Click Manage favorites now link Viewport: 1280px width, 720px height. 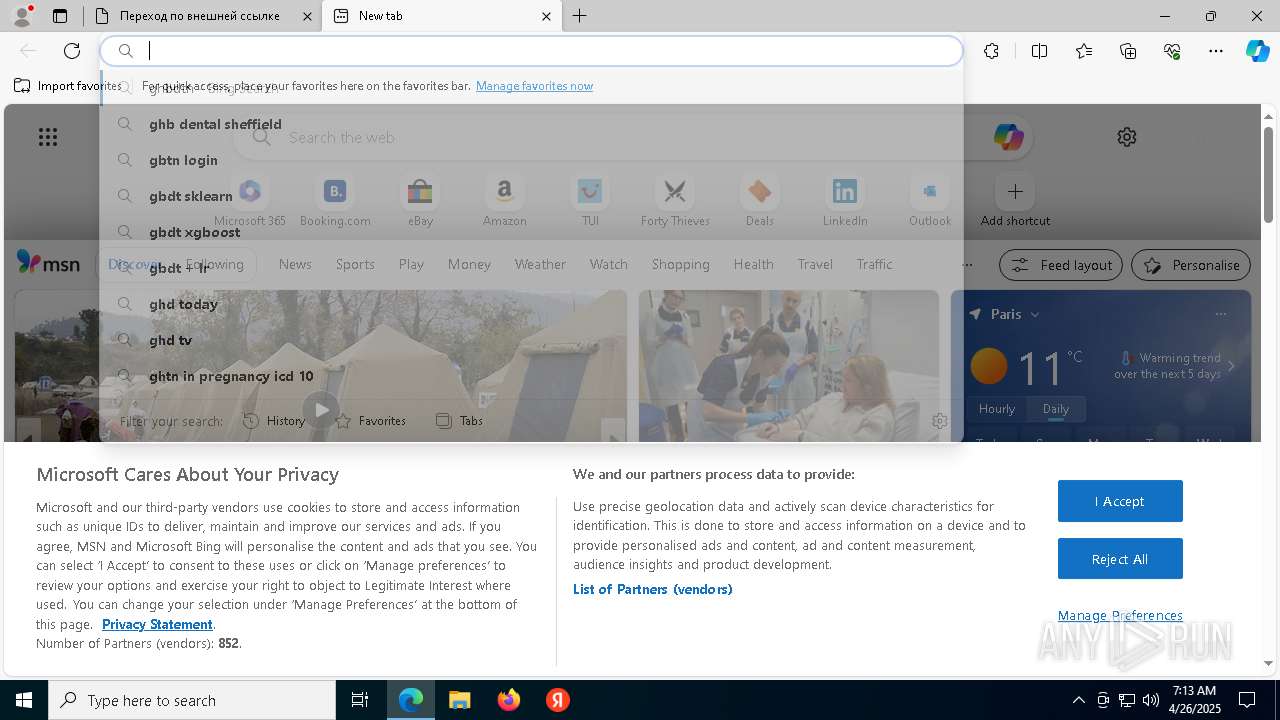534,86
